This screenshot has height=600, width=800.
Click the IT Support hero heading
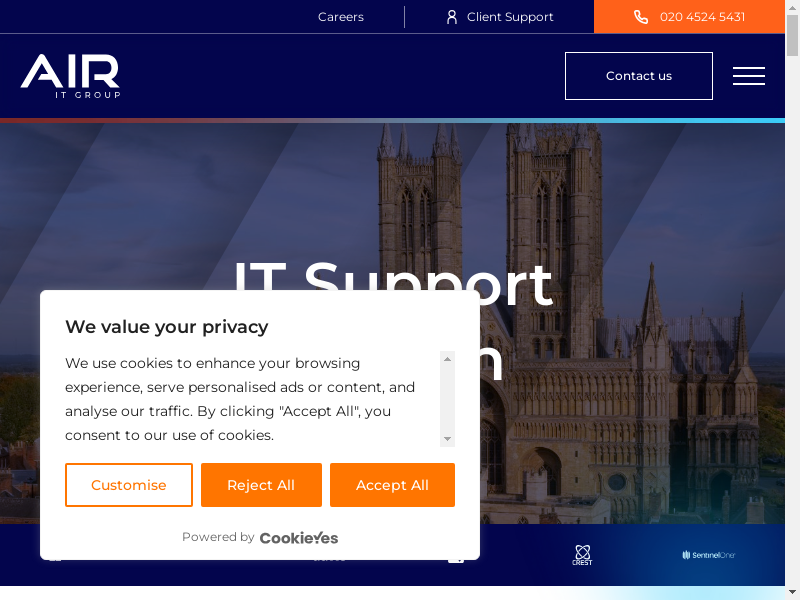point(393,283)
